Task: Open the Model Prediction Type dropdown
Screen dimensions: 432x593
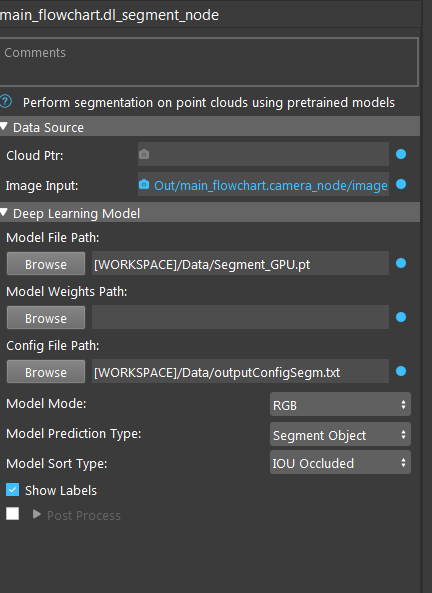Action: tap(340, 434)
